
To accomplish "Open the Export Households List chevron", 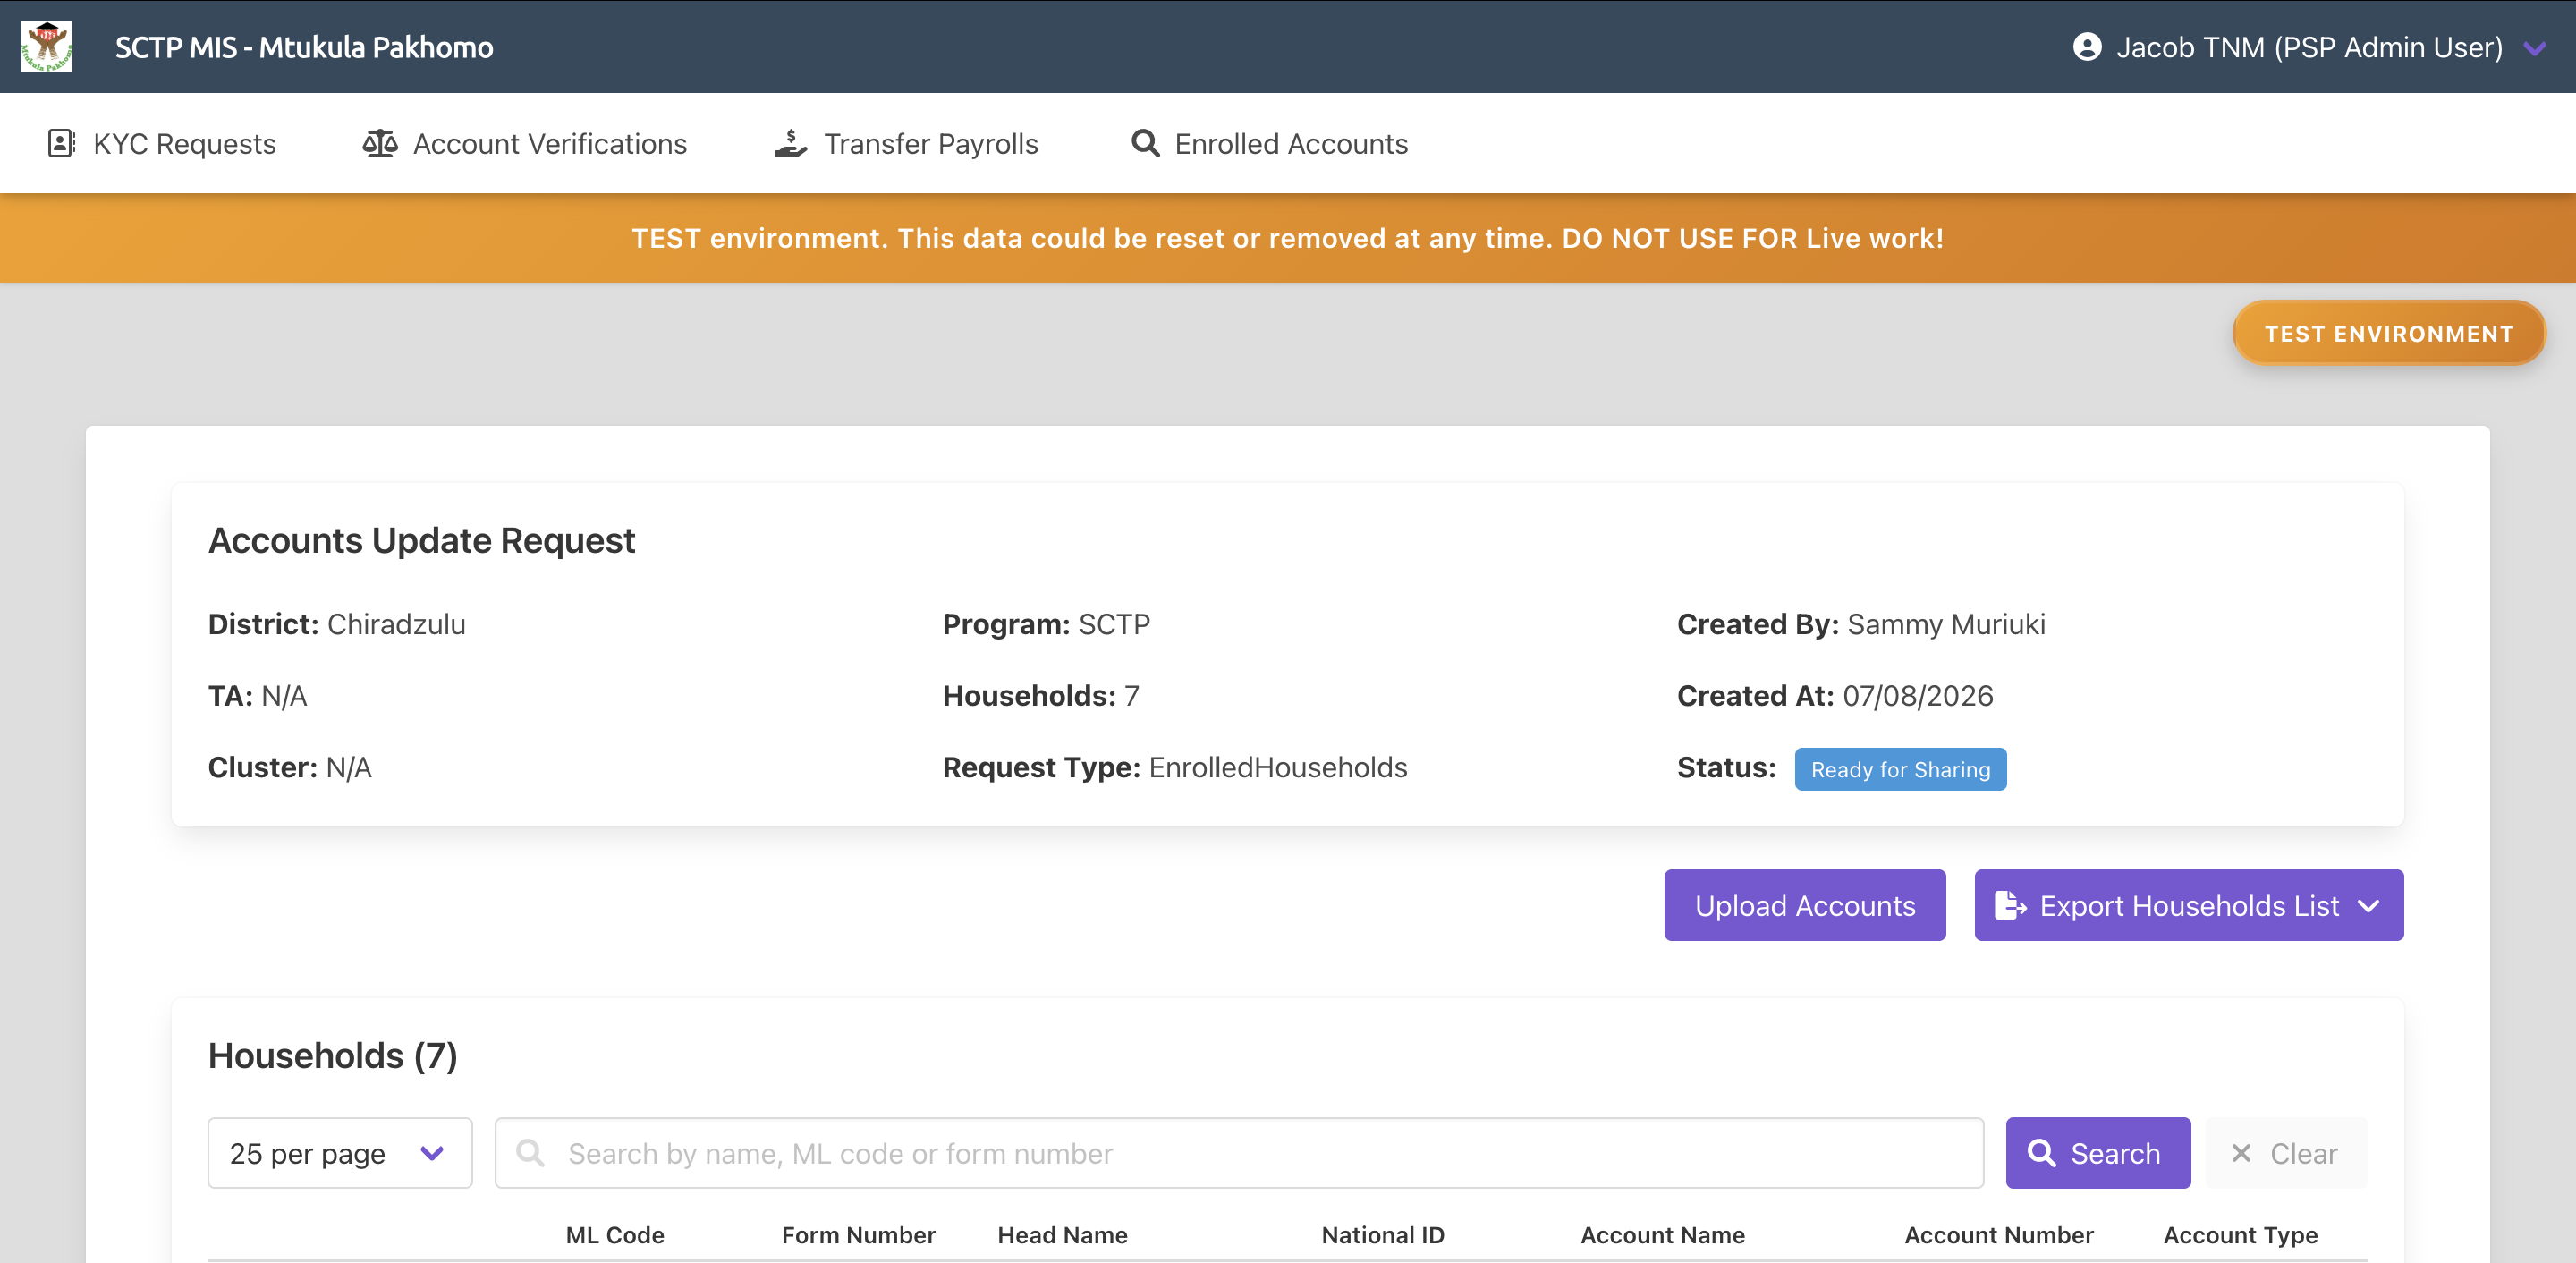I will tap(2368, 906).
